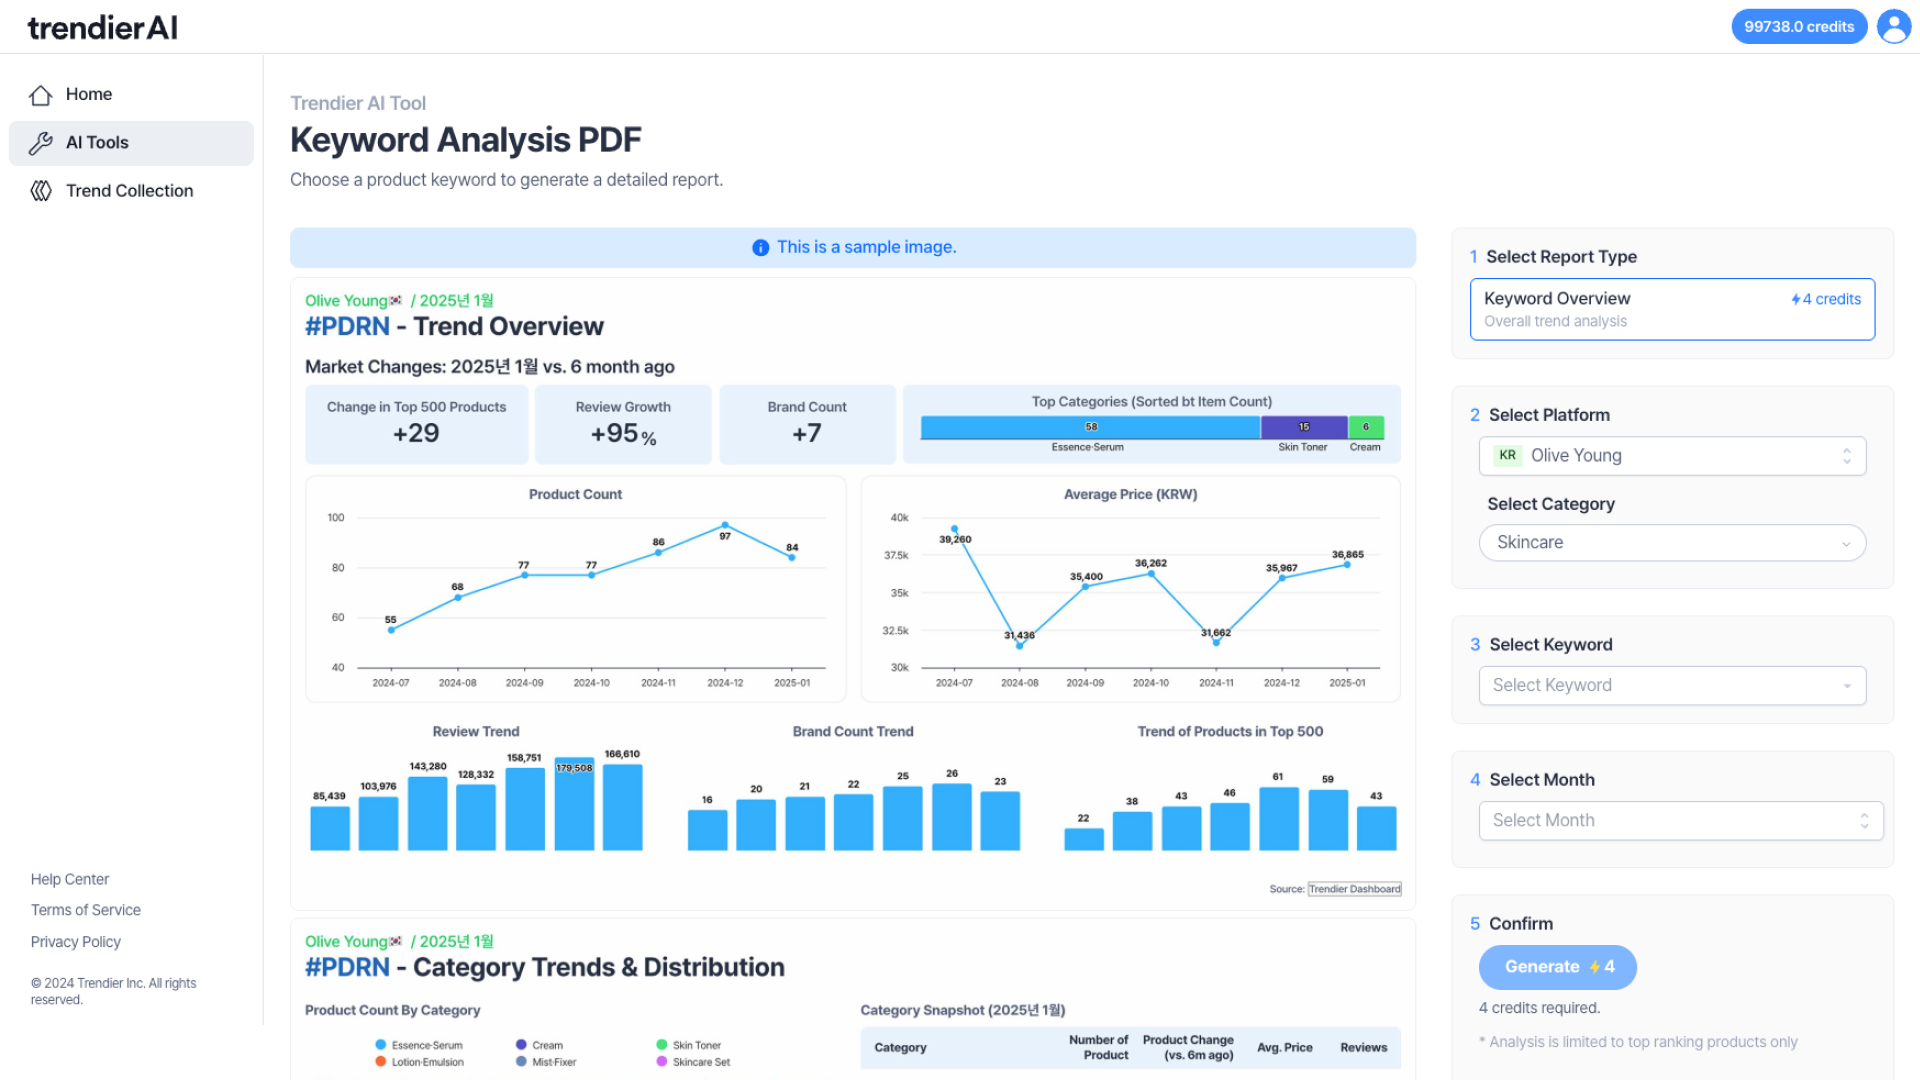Click Lotion-Emulsion legend dot
Screen dimensions: 1920x1080
pyautogui.click(x=381, y=1062)
